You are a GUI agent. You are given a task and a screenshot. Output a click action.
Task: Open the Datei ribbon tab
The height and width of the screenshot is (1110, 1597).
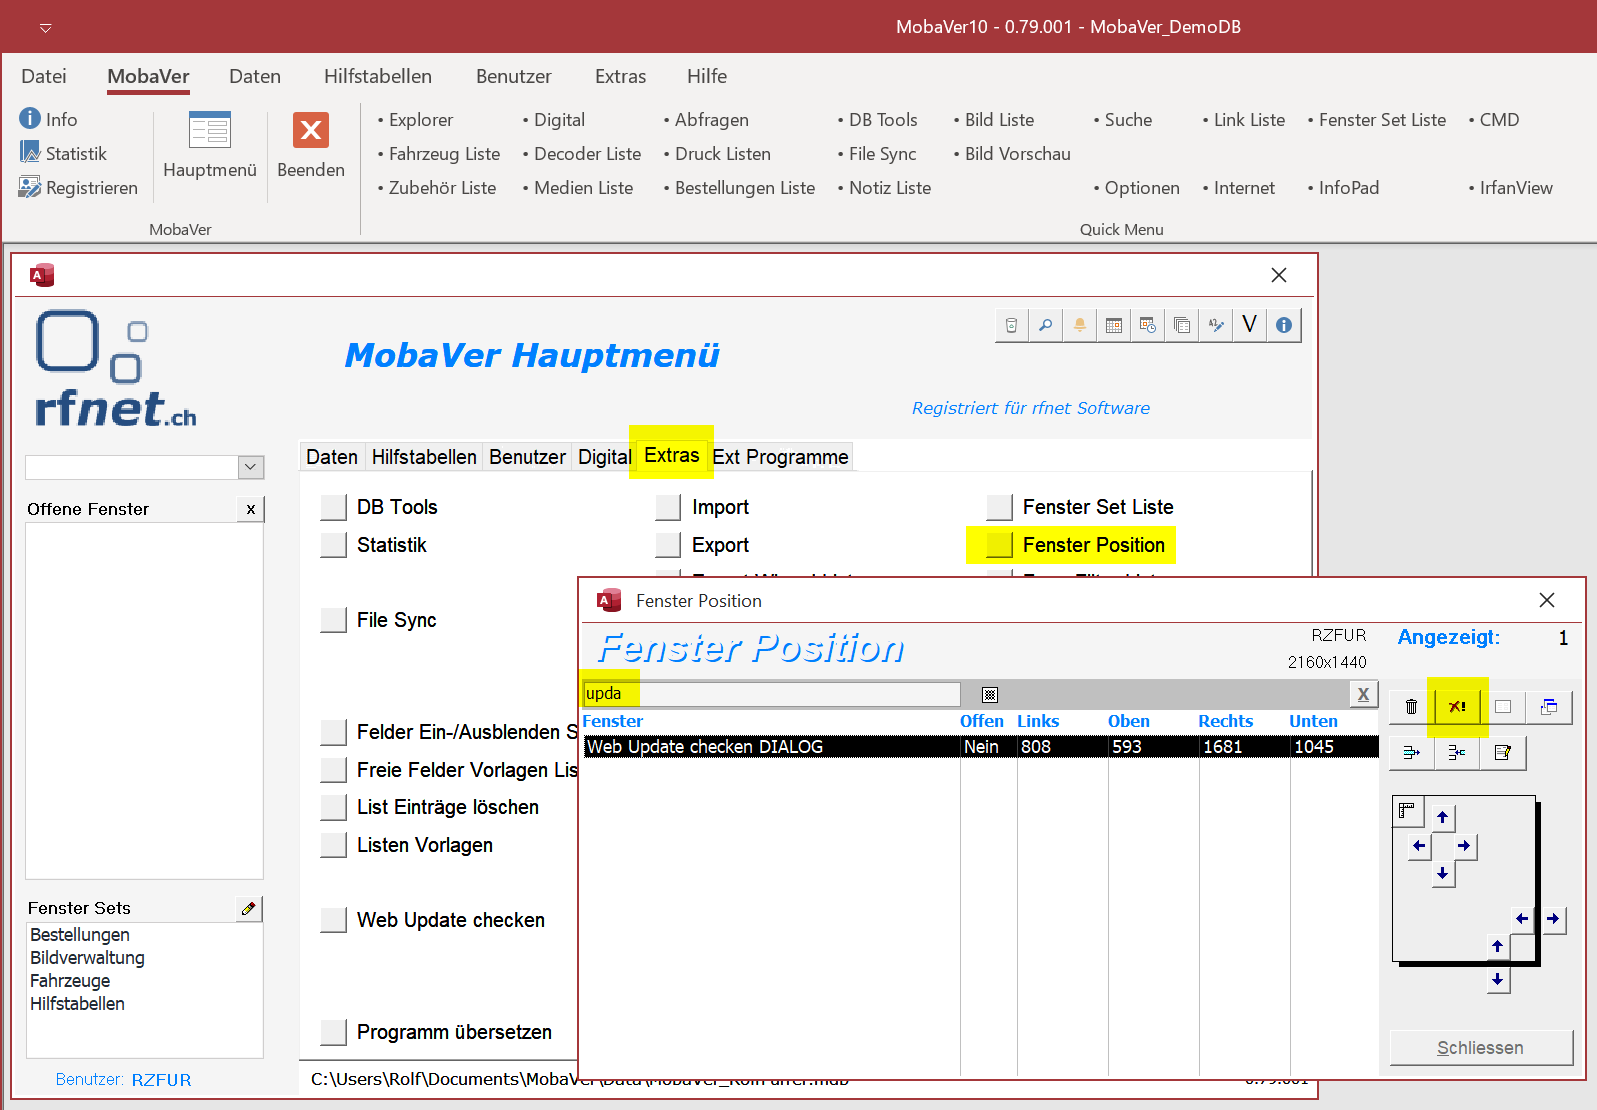44,76
